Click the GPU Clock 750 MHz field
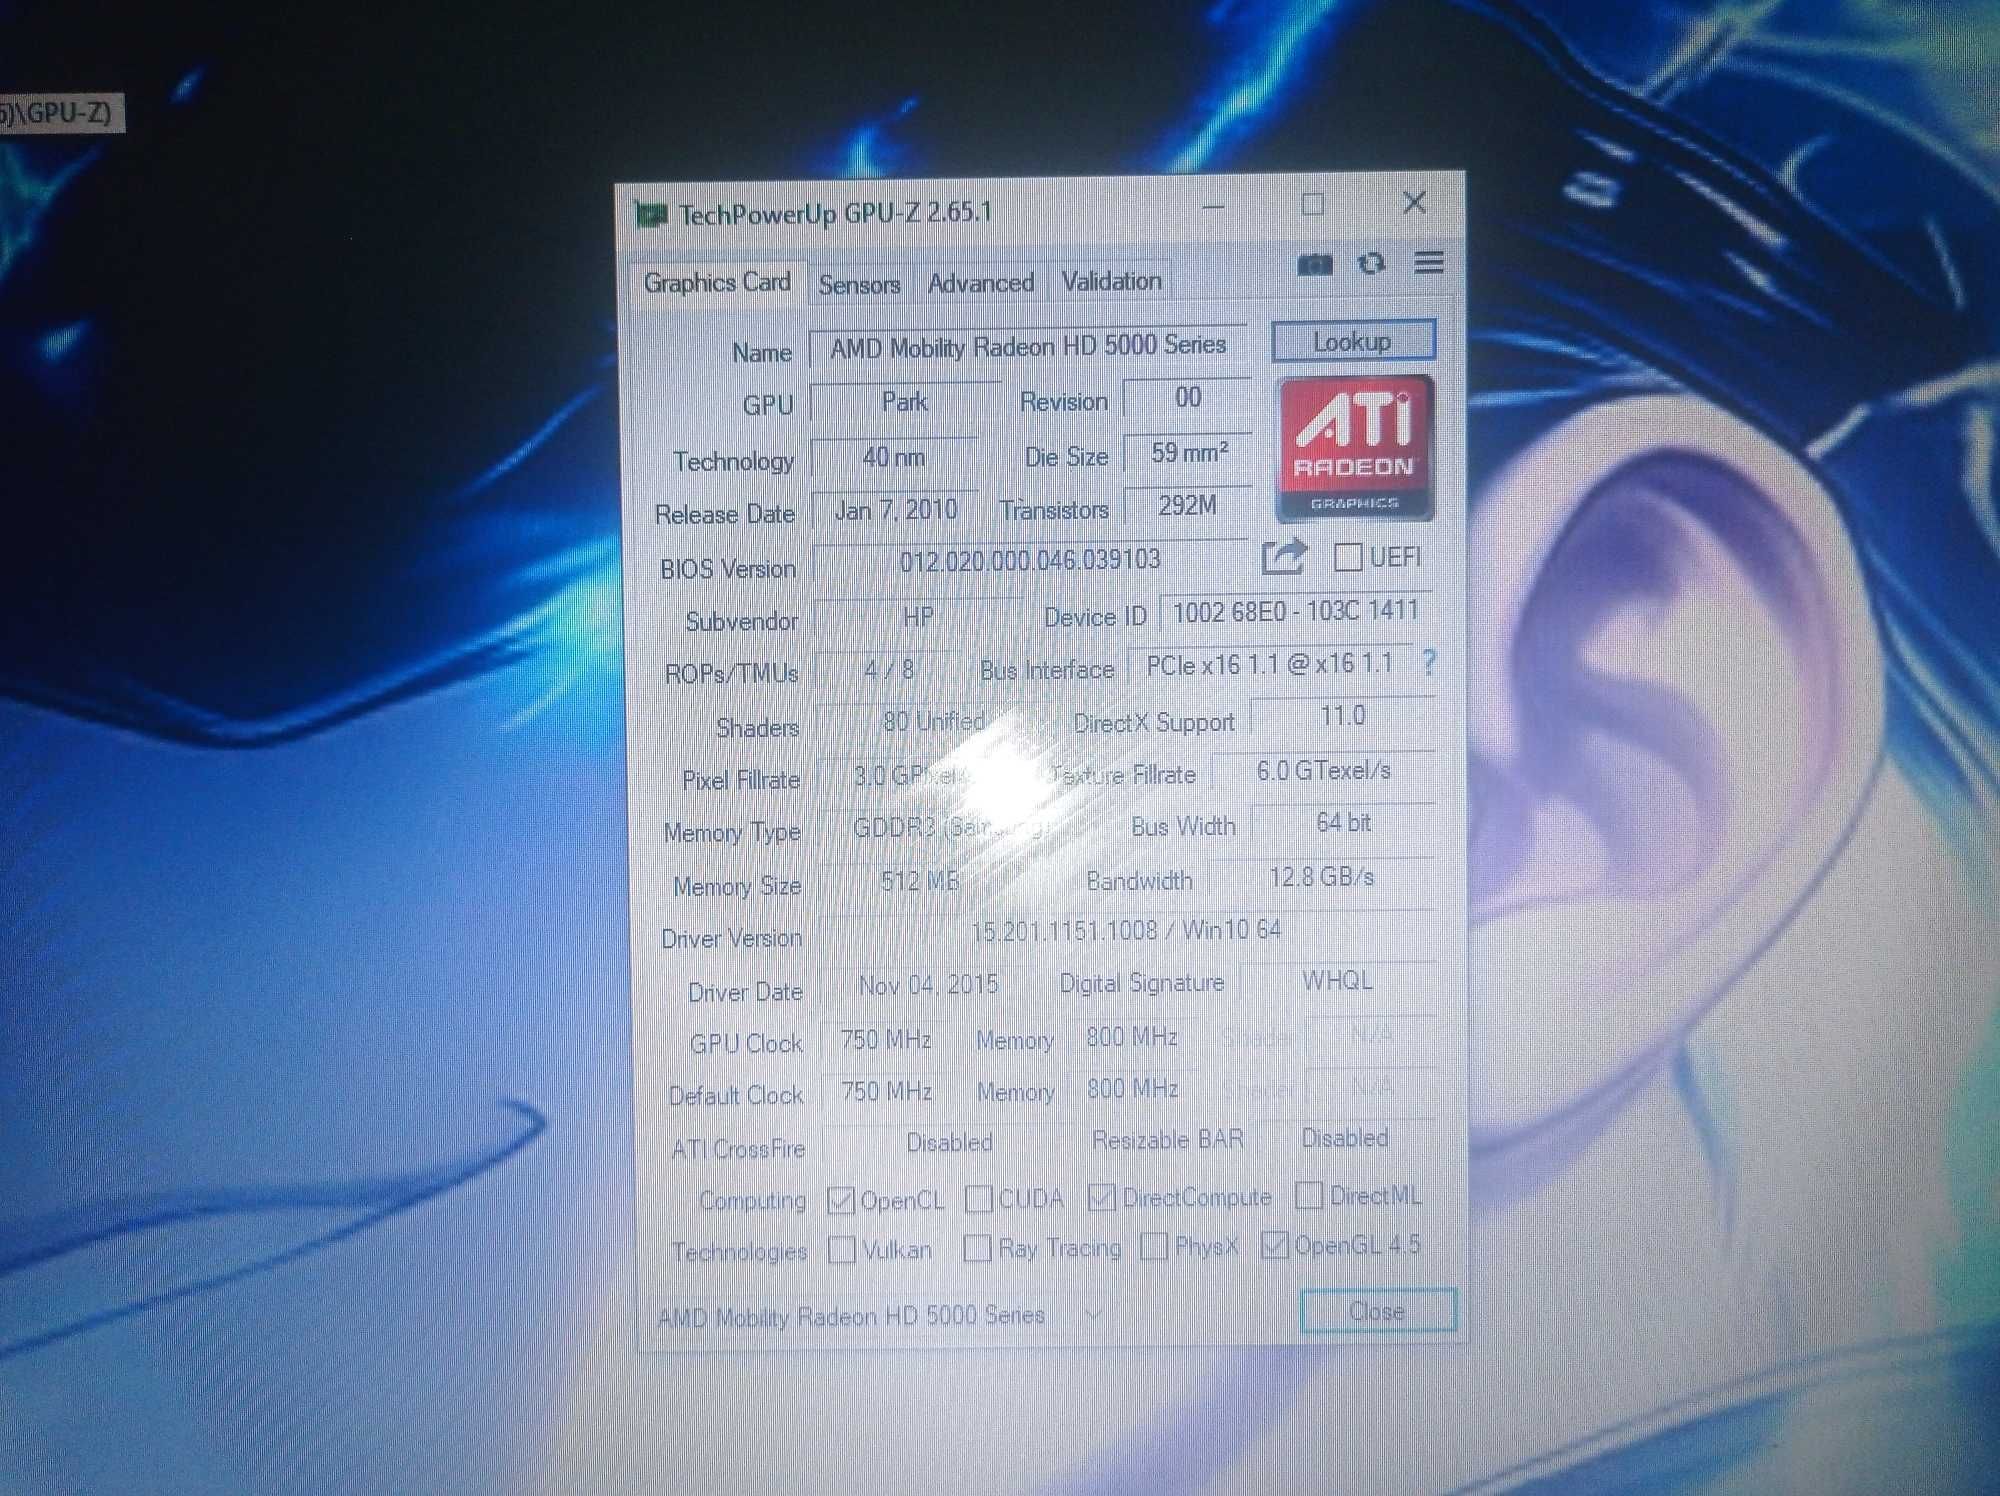2000x1496 pixels. (x=887, y=1040)
